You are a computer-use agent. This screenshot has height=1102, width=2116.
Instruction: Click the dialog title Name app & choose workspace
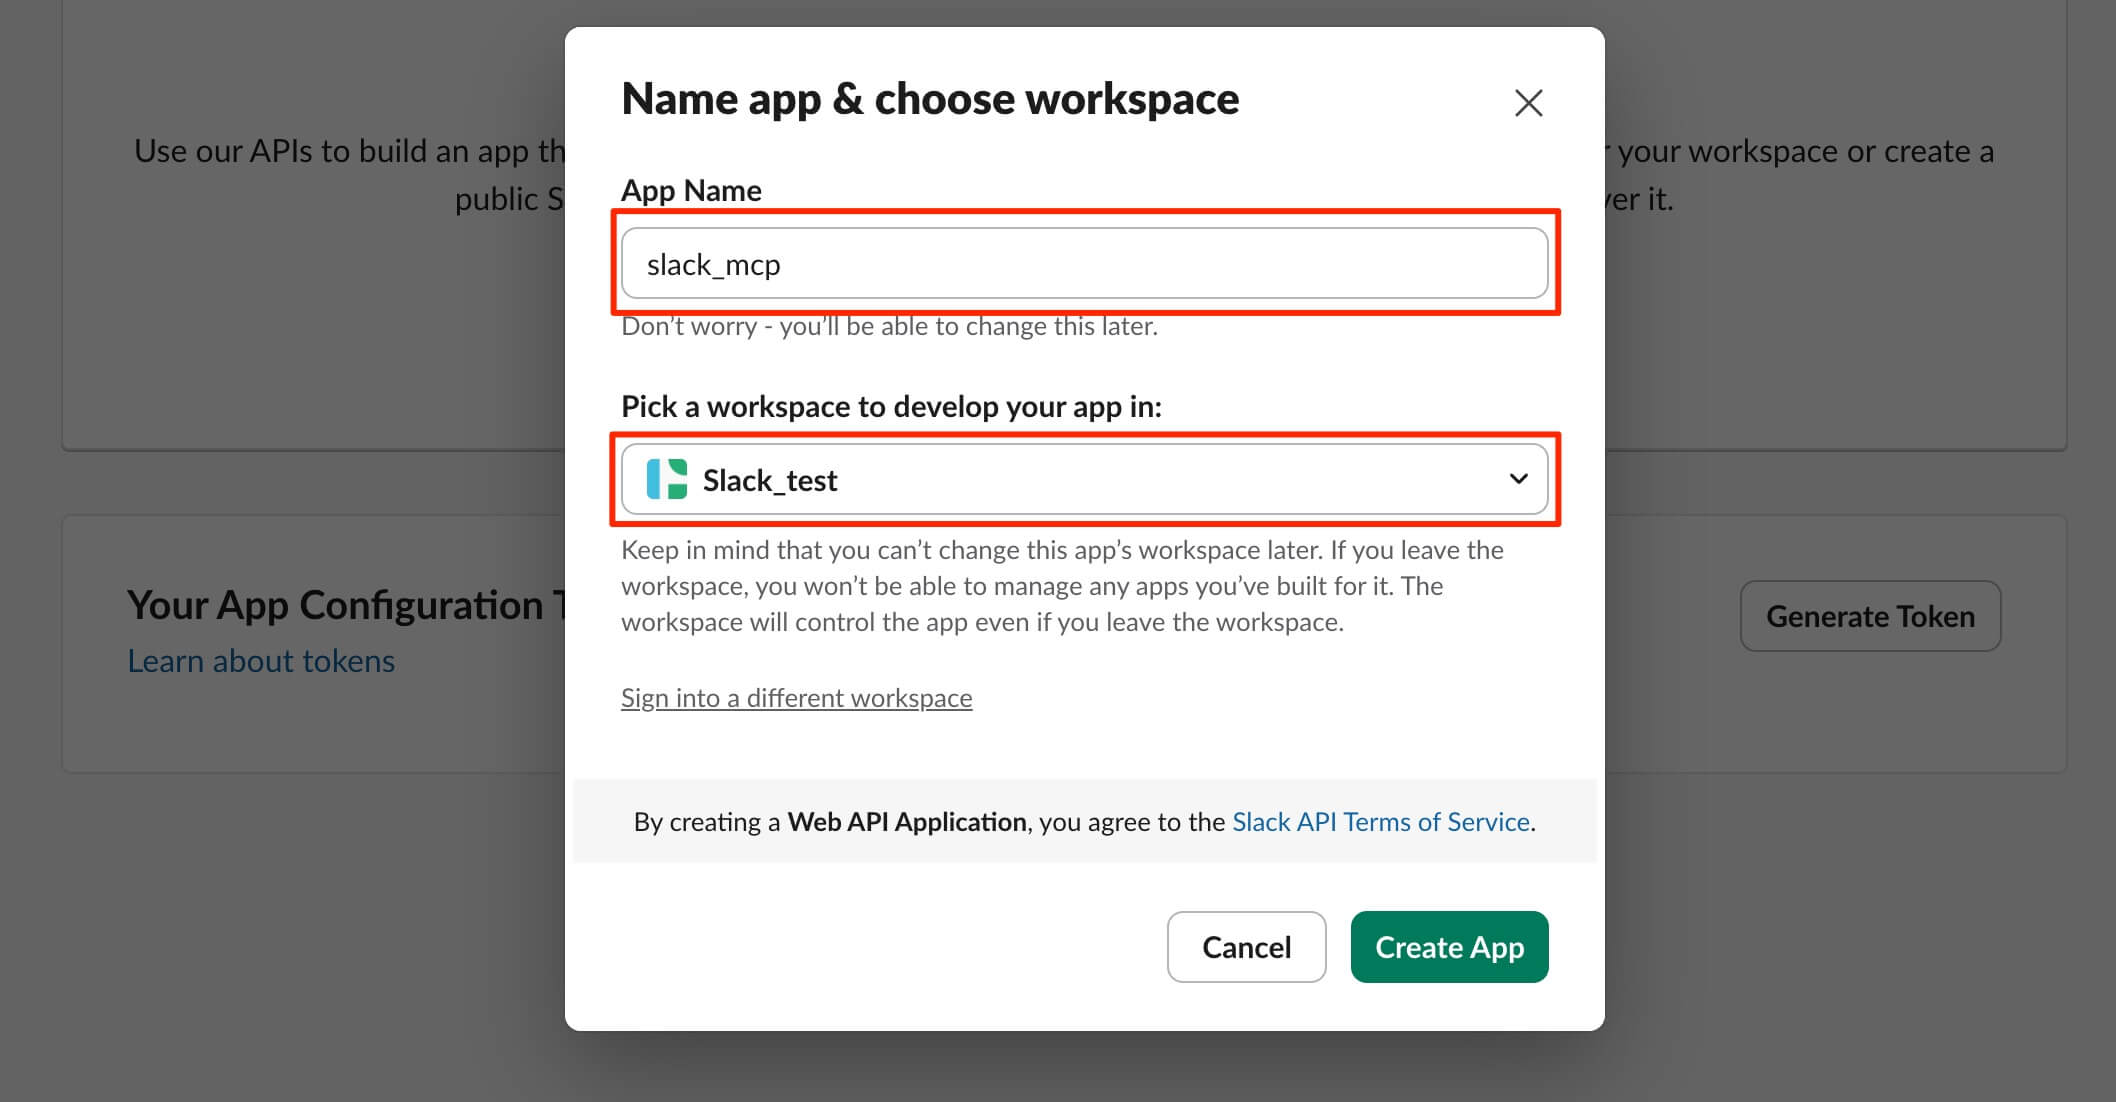[930, 99]
